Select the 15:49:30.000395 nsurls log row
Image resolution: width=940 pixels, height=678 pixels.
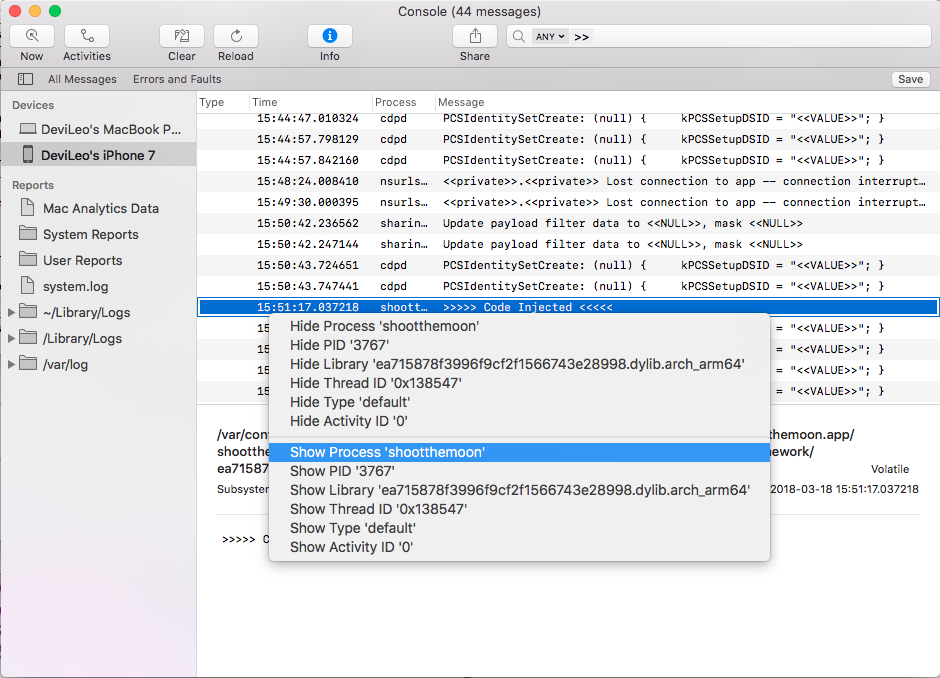pyautogui.click(x=568, y=202)
